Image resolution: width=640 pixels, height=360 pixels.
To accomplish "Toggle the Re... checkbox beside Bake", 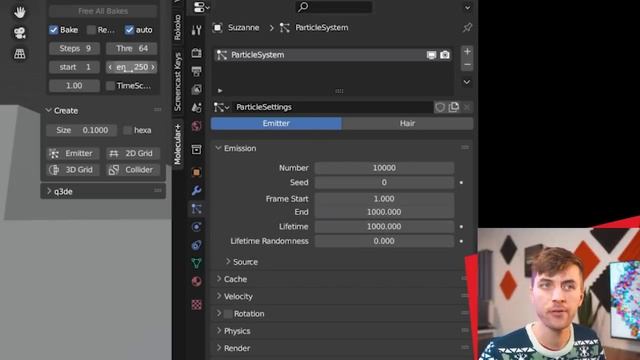I will point(91,30).
